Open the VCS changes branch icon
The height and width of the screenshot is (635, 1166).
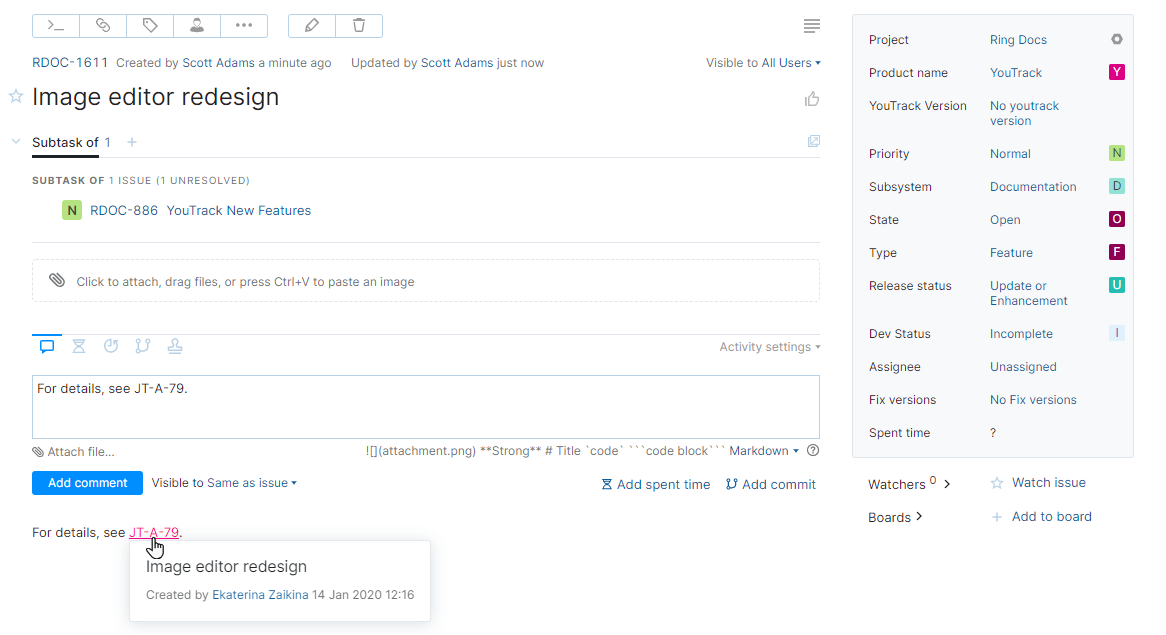click(143, 345)
